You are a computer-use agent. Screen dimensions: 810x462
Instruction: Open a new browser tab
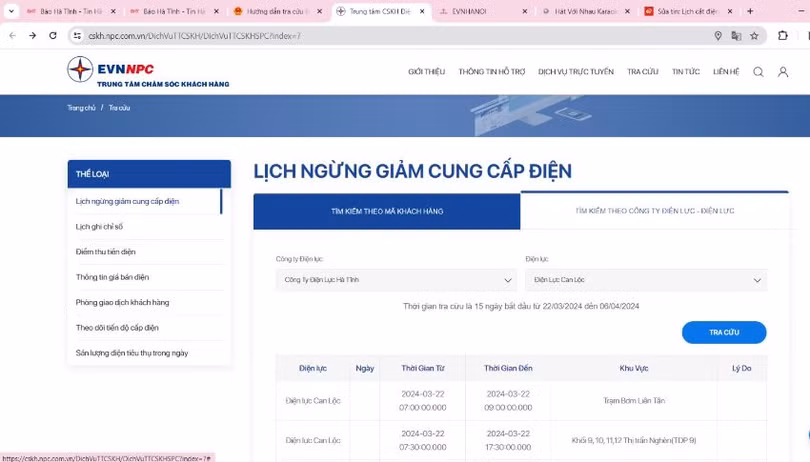click(750, 11)
